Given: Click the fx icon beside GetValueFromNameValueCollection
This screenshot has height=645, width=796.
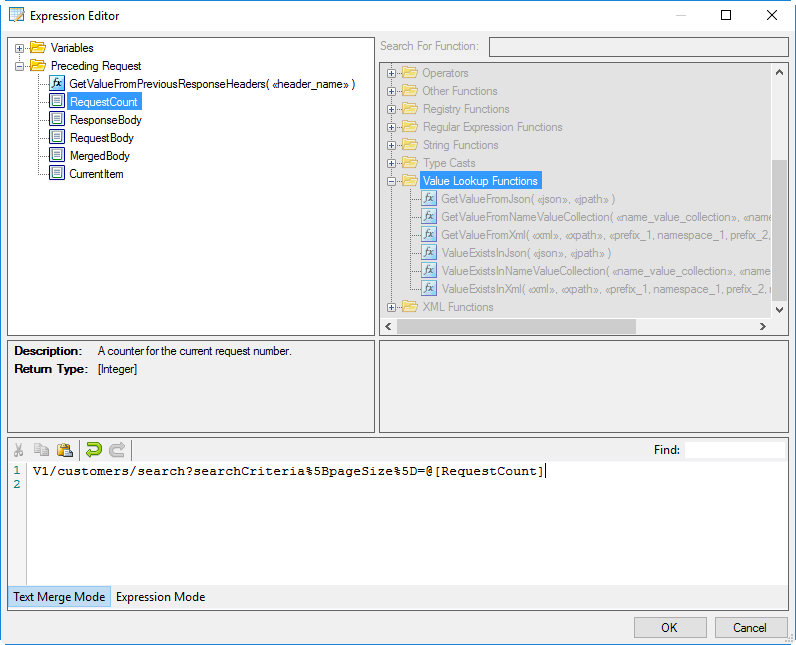Looking at the screenshot, I should click(x=429, y=216).
